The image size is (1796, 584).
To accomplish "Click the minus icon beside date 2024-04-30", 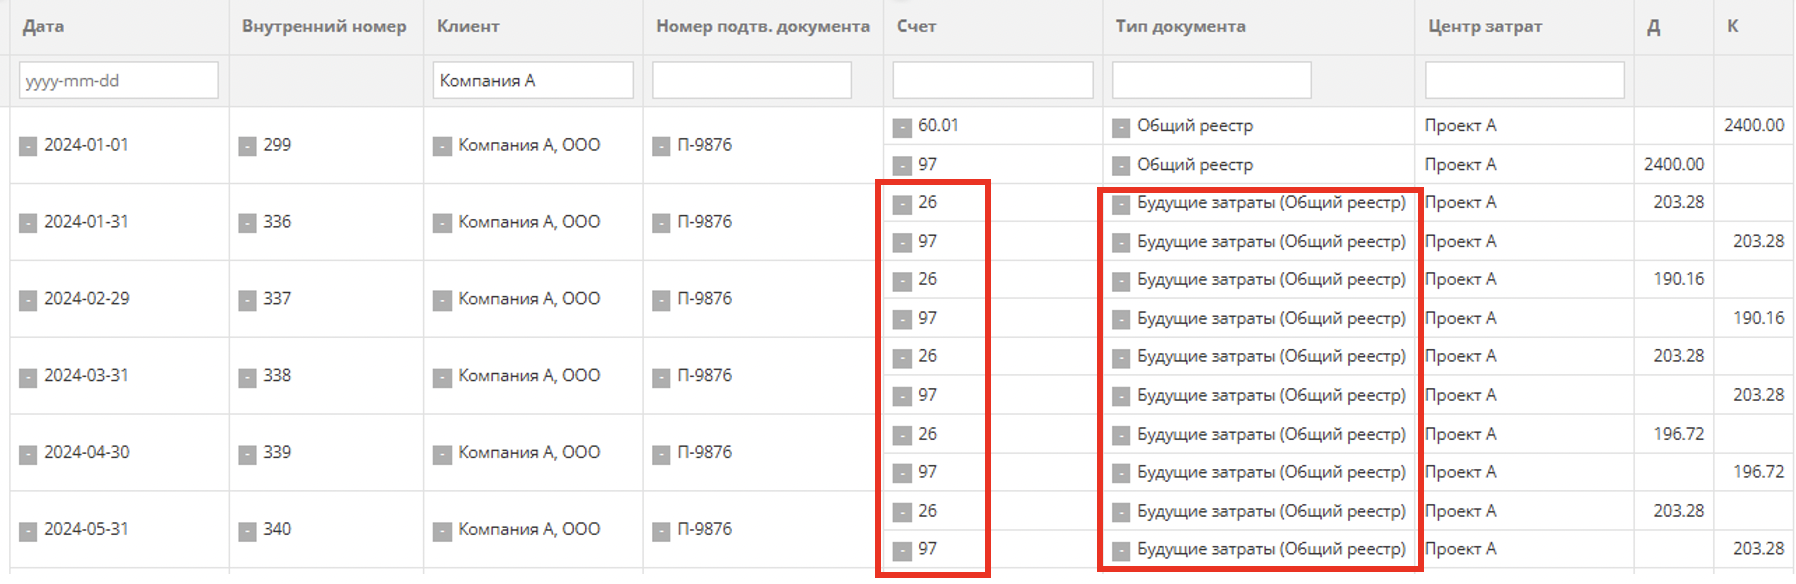I will tap(28, 454).
